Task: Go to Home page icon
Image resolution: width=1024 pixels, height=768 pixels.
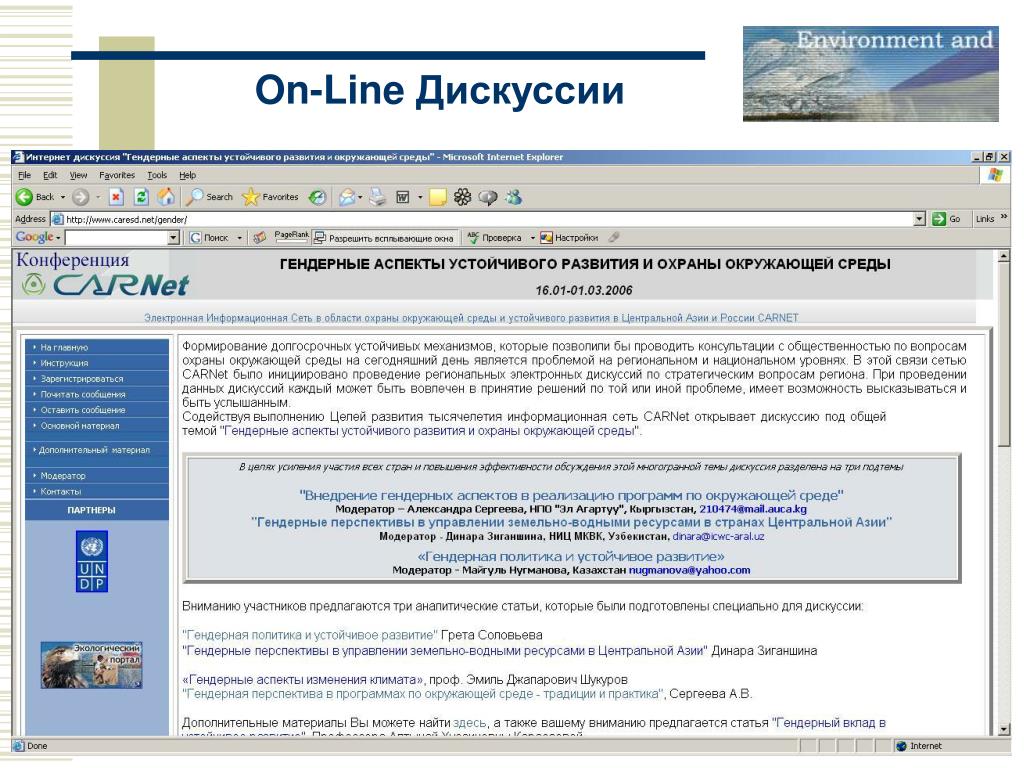Action: click(x=167, y=197)
